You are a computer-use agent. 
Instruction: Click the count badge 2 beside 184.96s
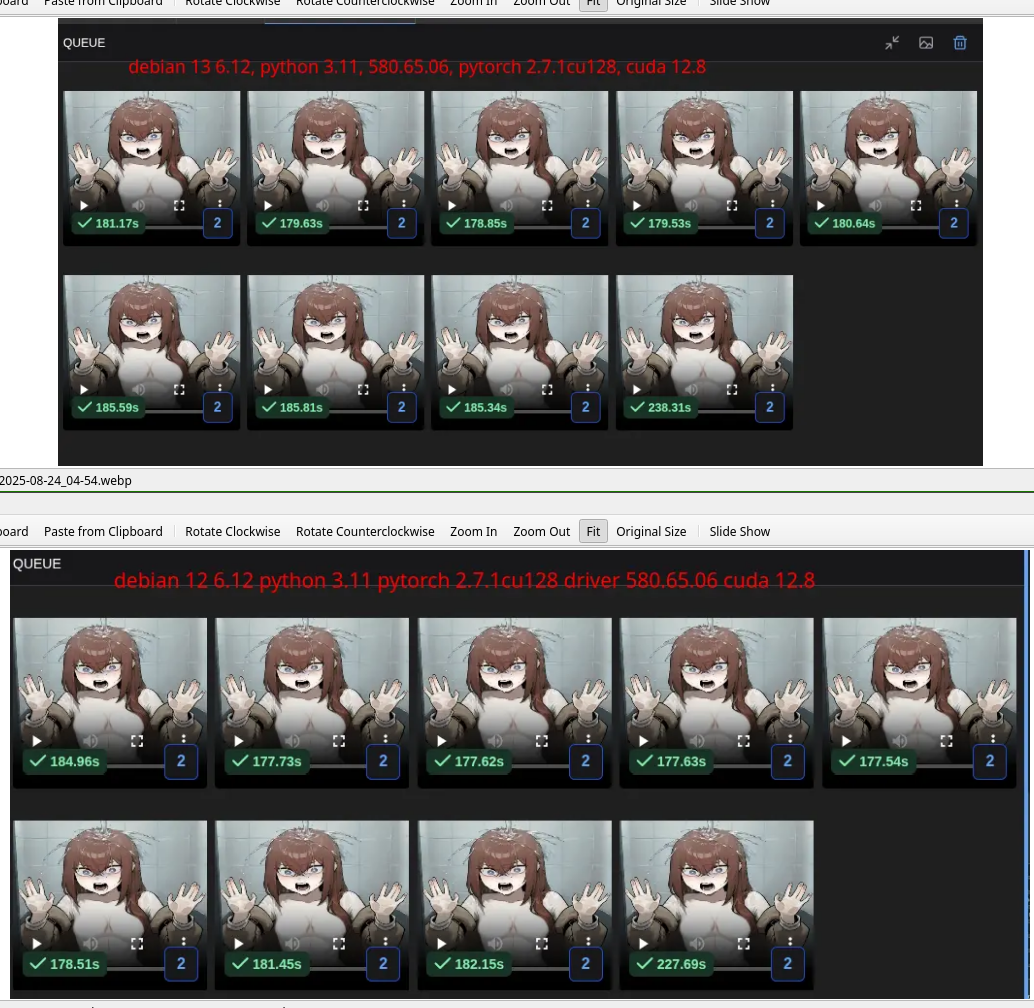(181, 761)
